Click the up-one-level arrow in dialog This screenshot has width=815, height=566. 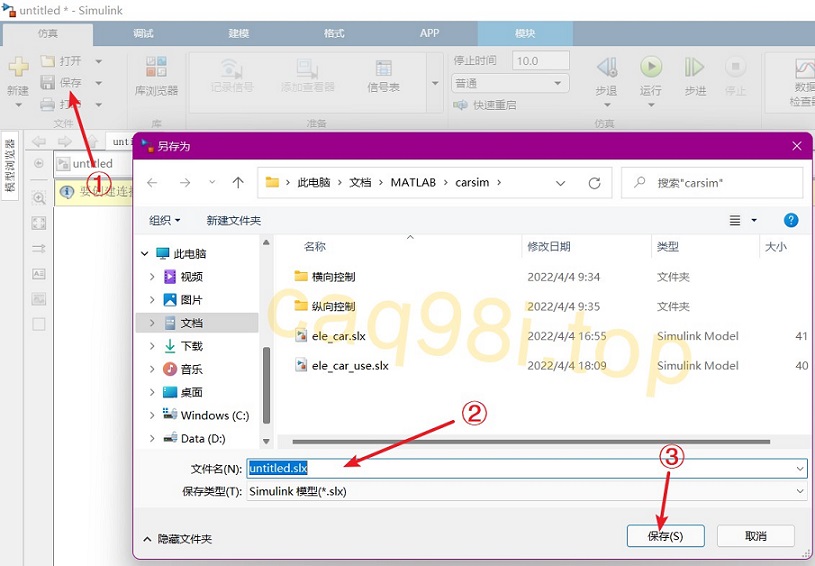(238, 182)
